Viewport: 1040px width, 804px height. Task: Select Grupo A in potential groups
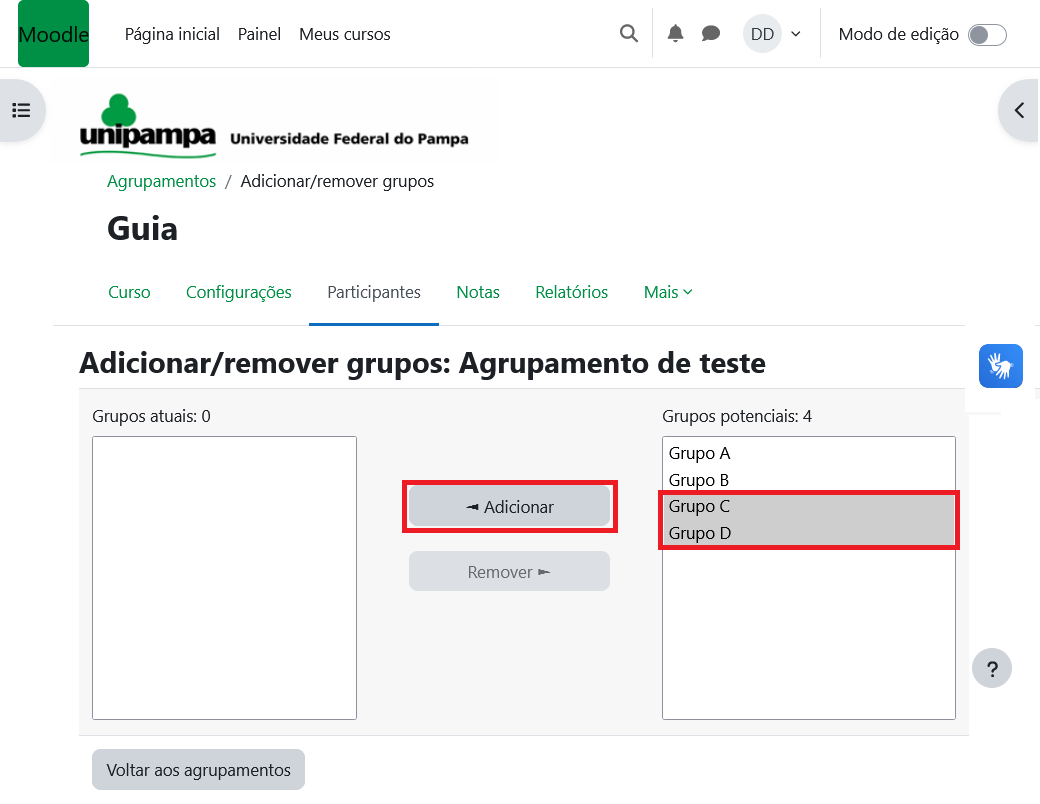point(700,454)
